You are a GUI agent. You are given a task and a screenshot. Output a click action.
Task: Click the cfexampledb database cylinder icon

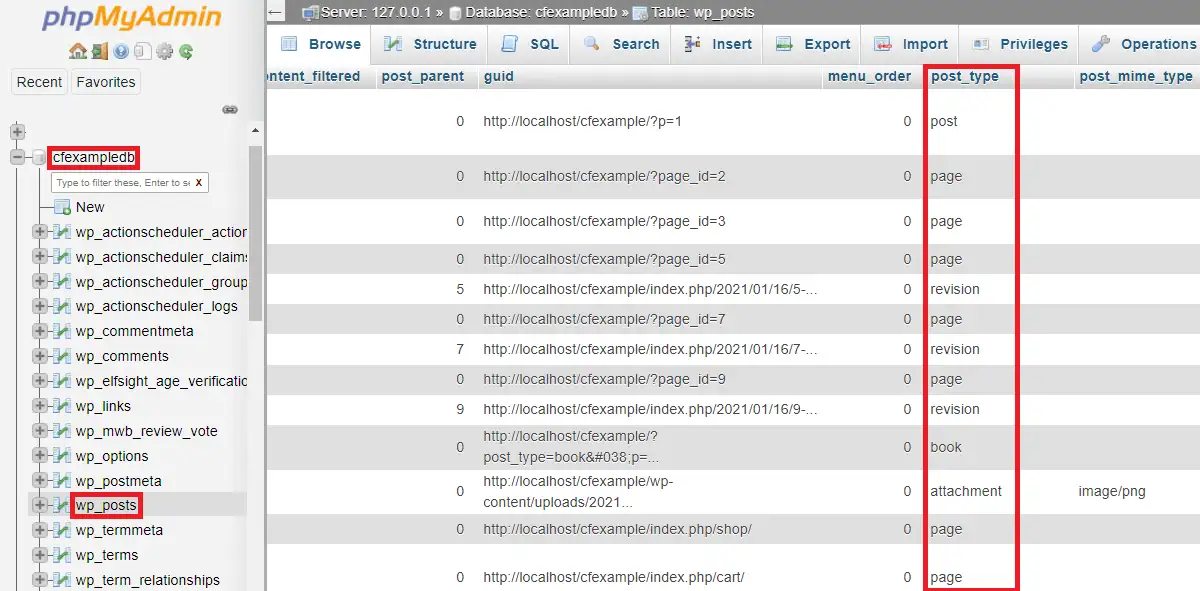[39, 158]
